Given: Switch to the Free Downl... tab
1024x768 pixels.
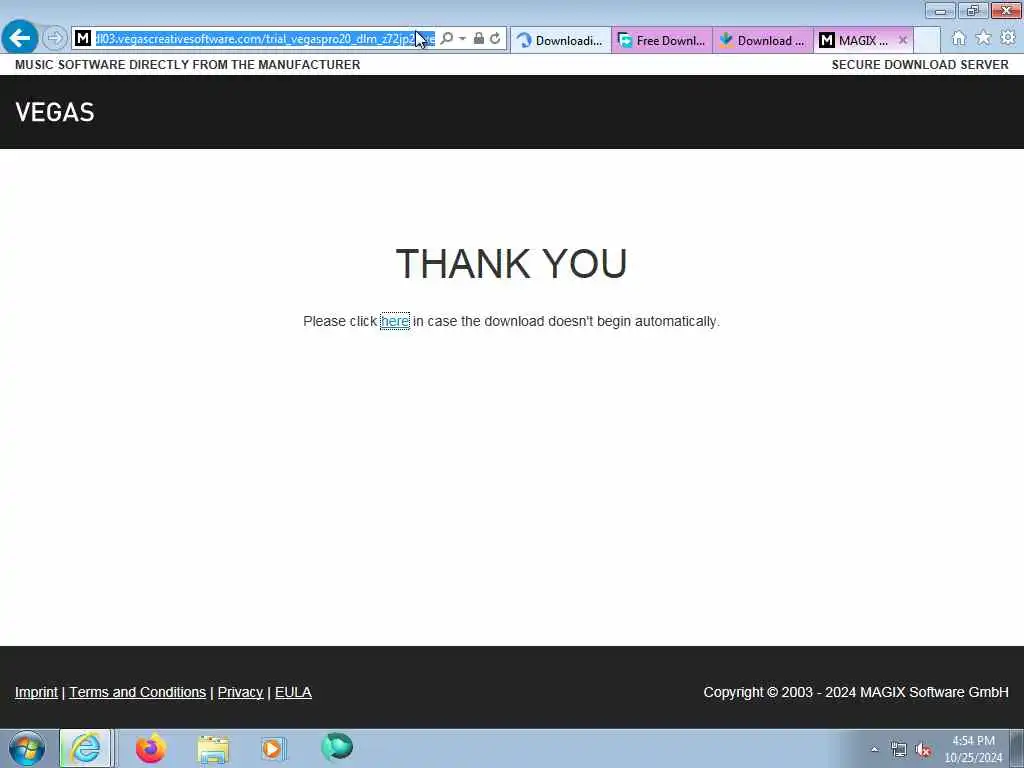Looking at the screenshot, I should (662, 40).
